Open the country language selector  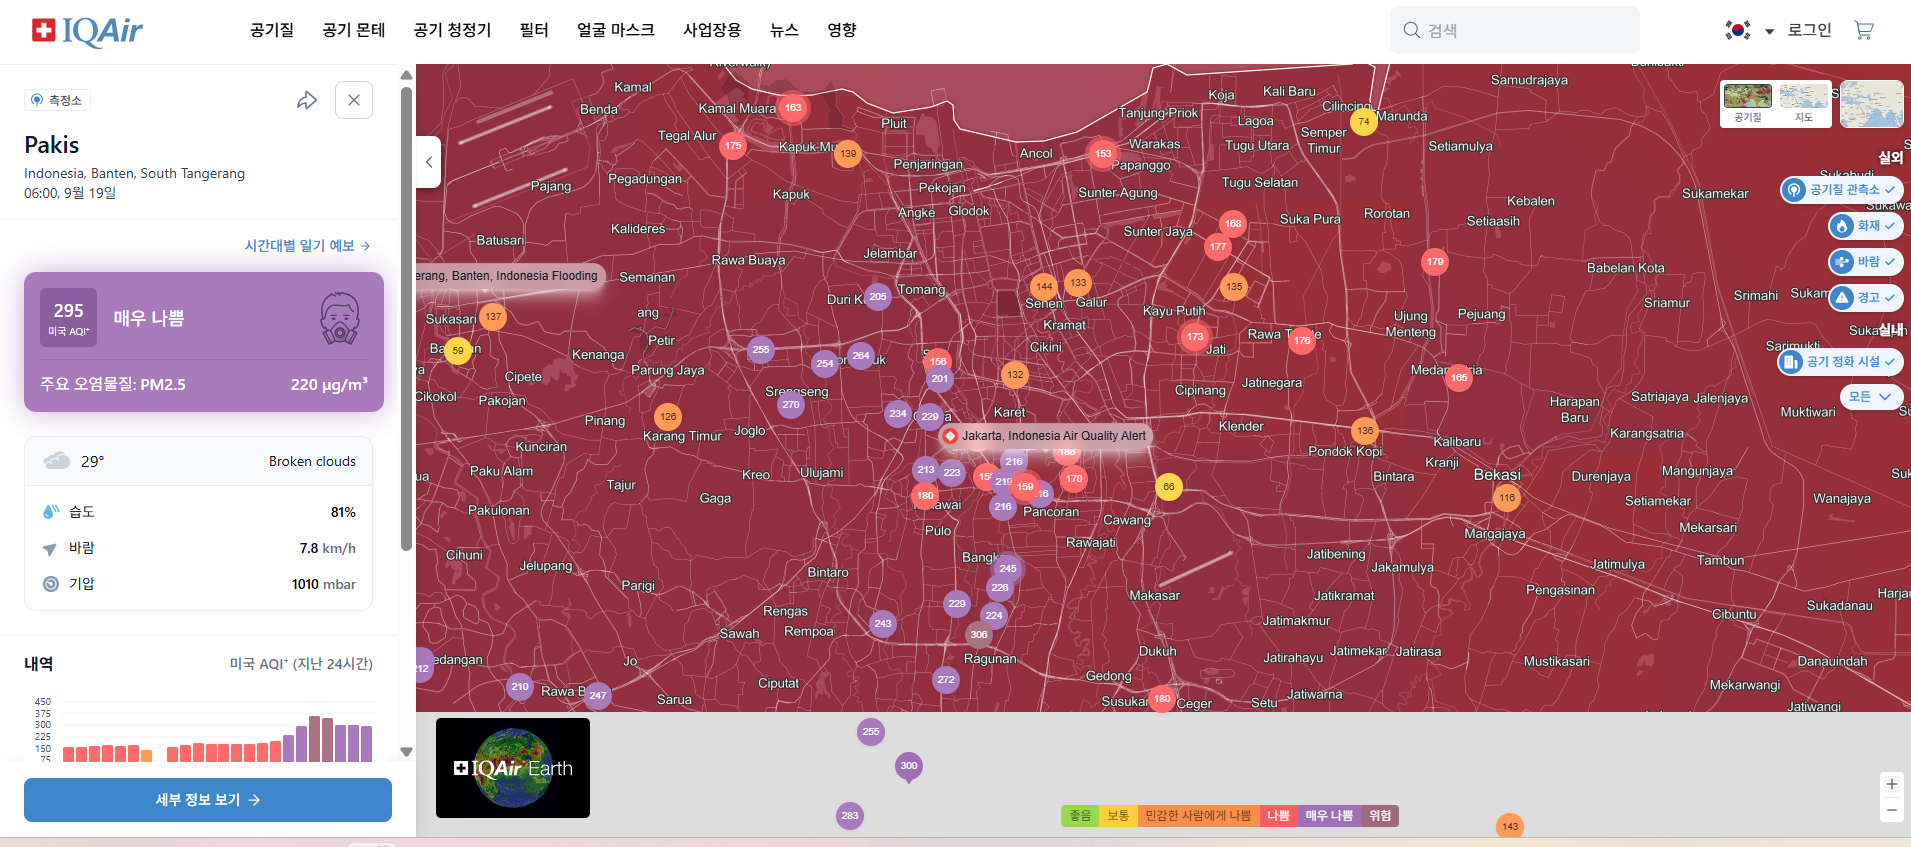click(x=1748, y=30)
